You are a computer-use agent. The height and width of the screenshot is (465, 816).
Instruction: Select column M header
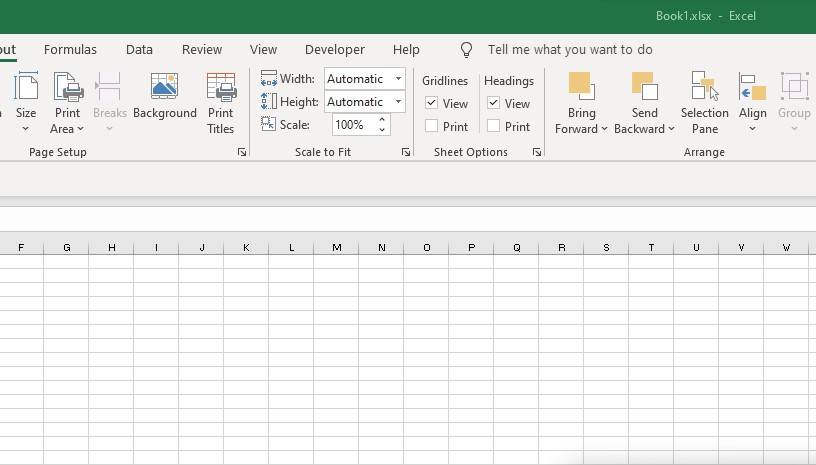pyautogui.click(x=336, y=247)
